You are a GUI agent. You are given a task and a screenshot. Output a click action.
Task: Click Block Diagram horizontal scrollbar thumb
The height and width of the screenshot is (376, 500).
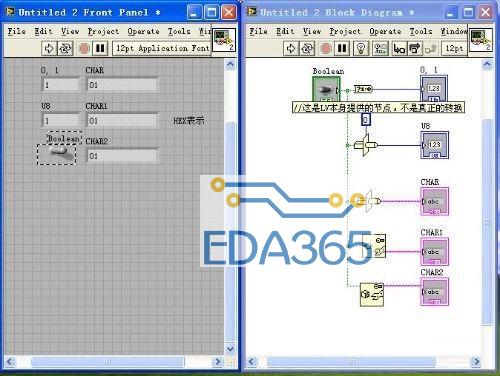click(x=351, y=361)
